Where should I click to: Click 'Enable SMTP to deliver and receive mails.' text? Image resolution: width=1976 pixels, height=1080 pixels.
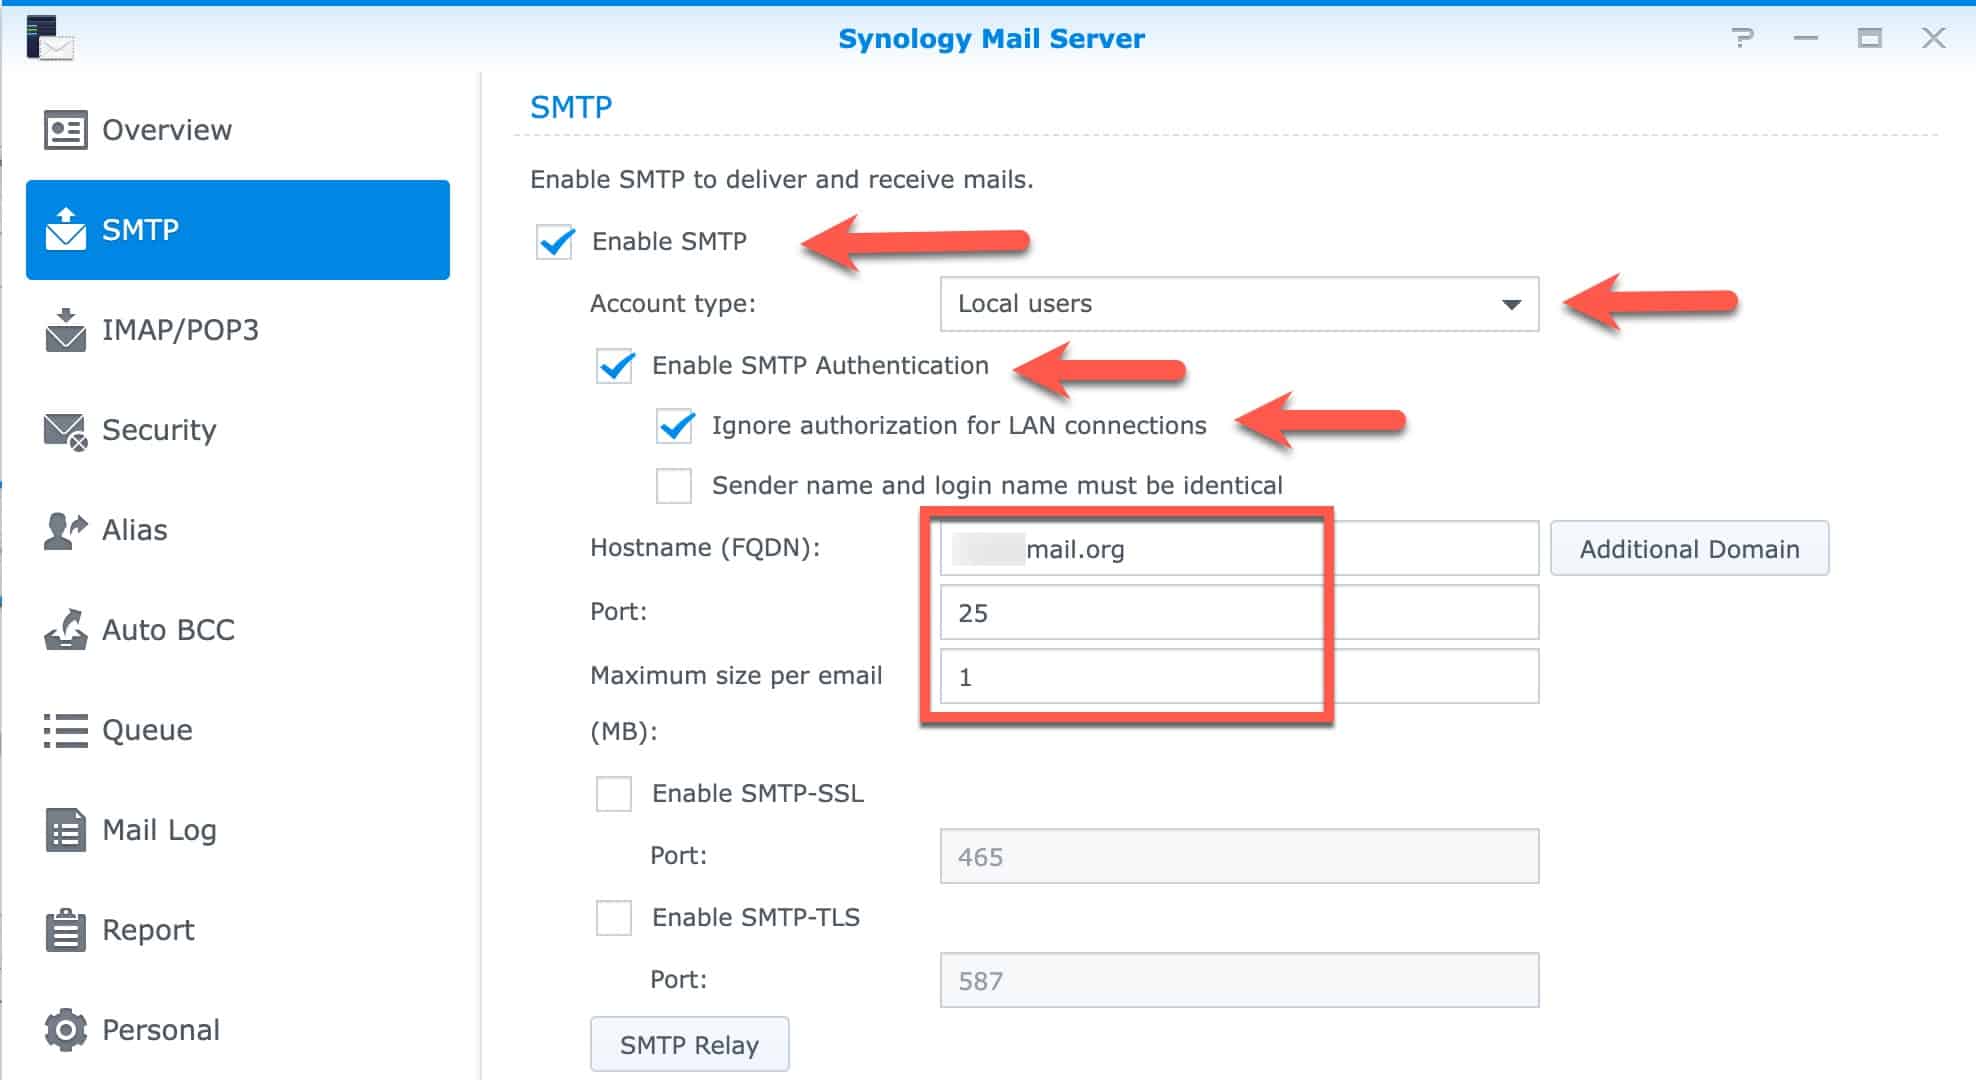click(782, 180)
